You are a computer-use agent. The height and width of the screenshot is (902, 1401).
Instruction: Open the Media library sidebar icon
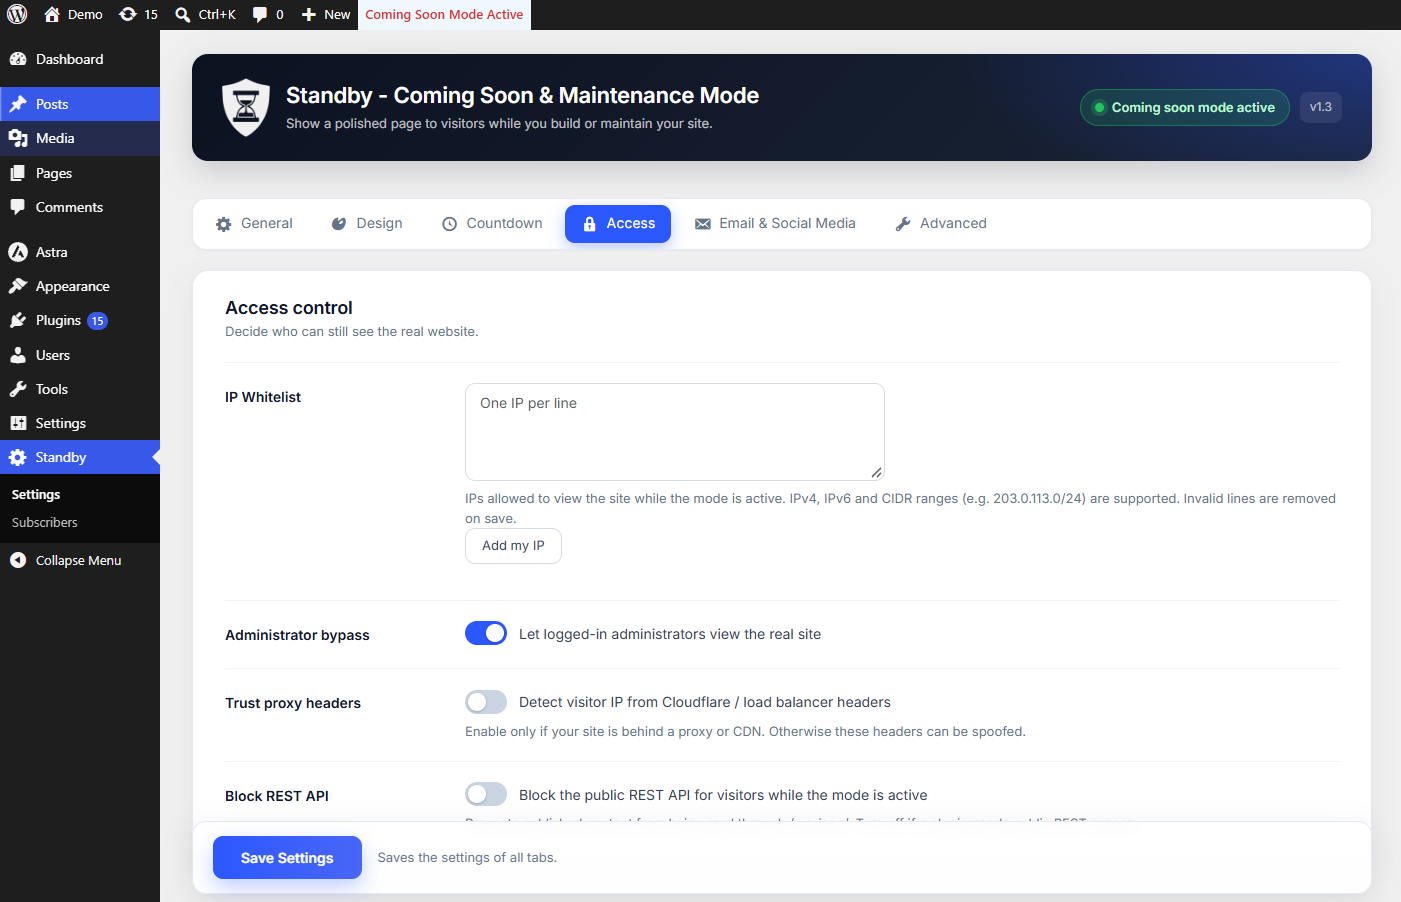tap(18, 138)
